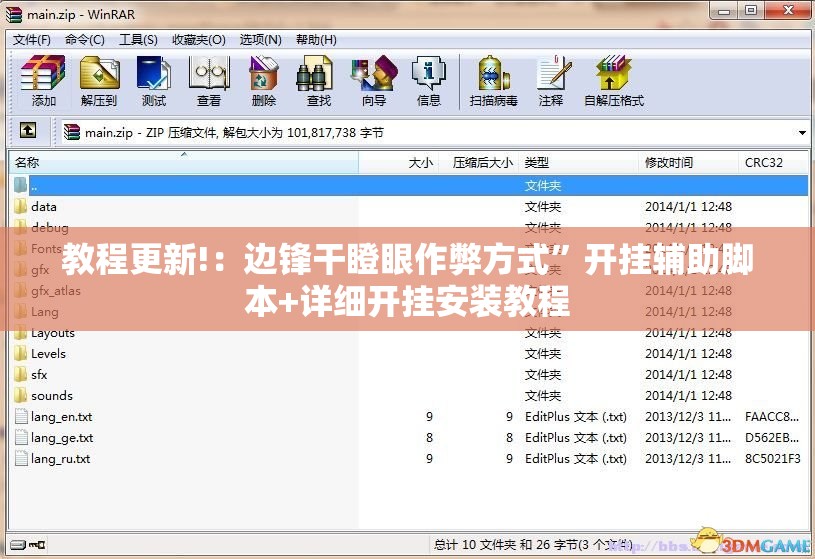Click the EditPlus type cell of lang_ru.txt
815x559 pixels.
point(576,459)
